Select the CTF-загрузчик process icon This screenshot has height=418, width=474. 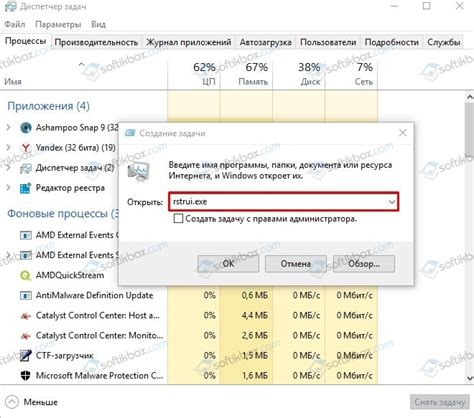(26, 356)
